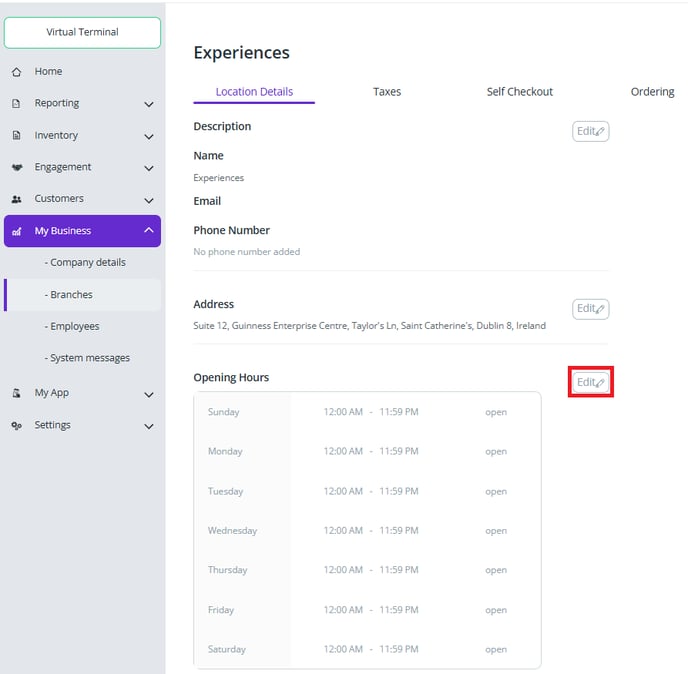Edit the Opening Hours section
Image resolution: width=688 pixels, height=674 pixels.
pyautogui.click(x=590, y=382)
